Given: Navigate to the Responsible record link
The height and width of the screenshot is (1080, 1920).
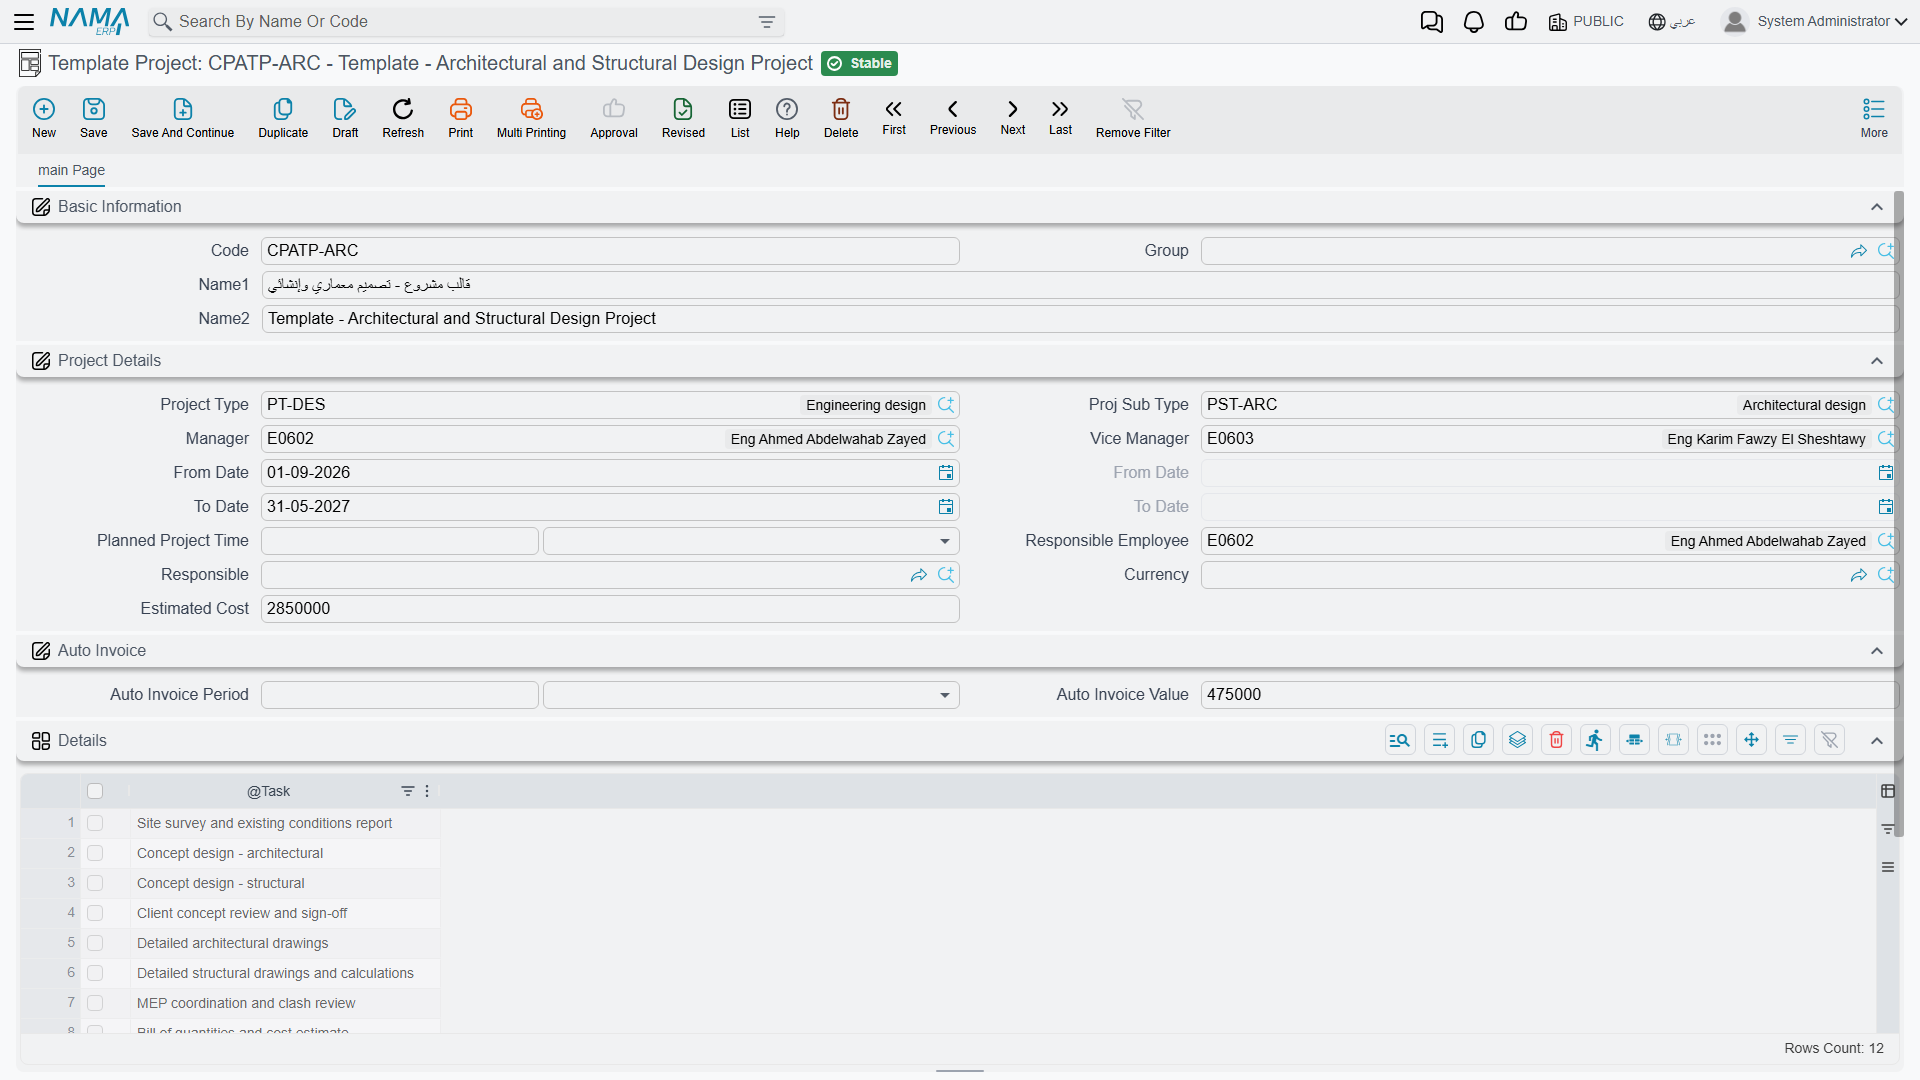Looking at the screenshot, I should 919,575.
